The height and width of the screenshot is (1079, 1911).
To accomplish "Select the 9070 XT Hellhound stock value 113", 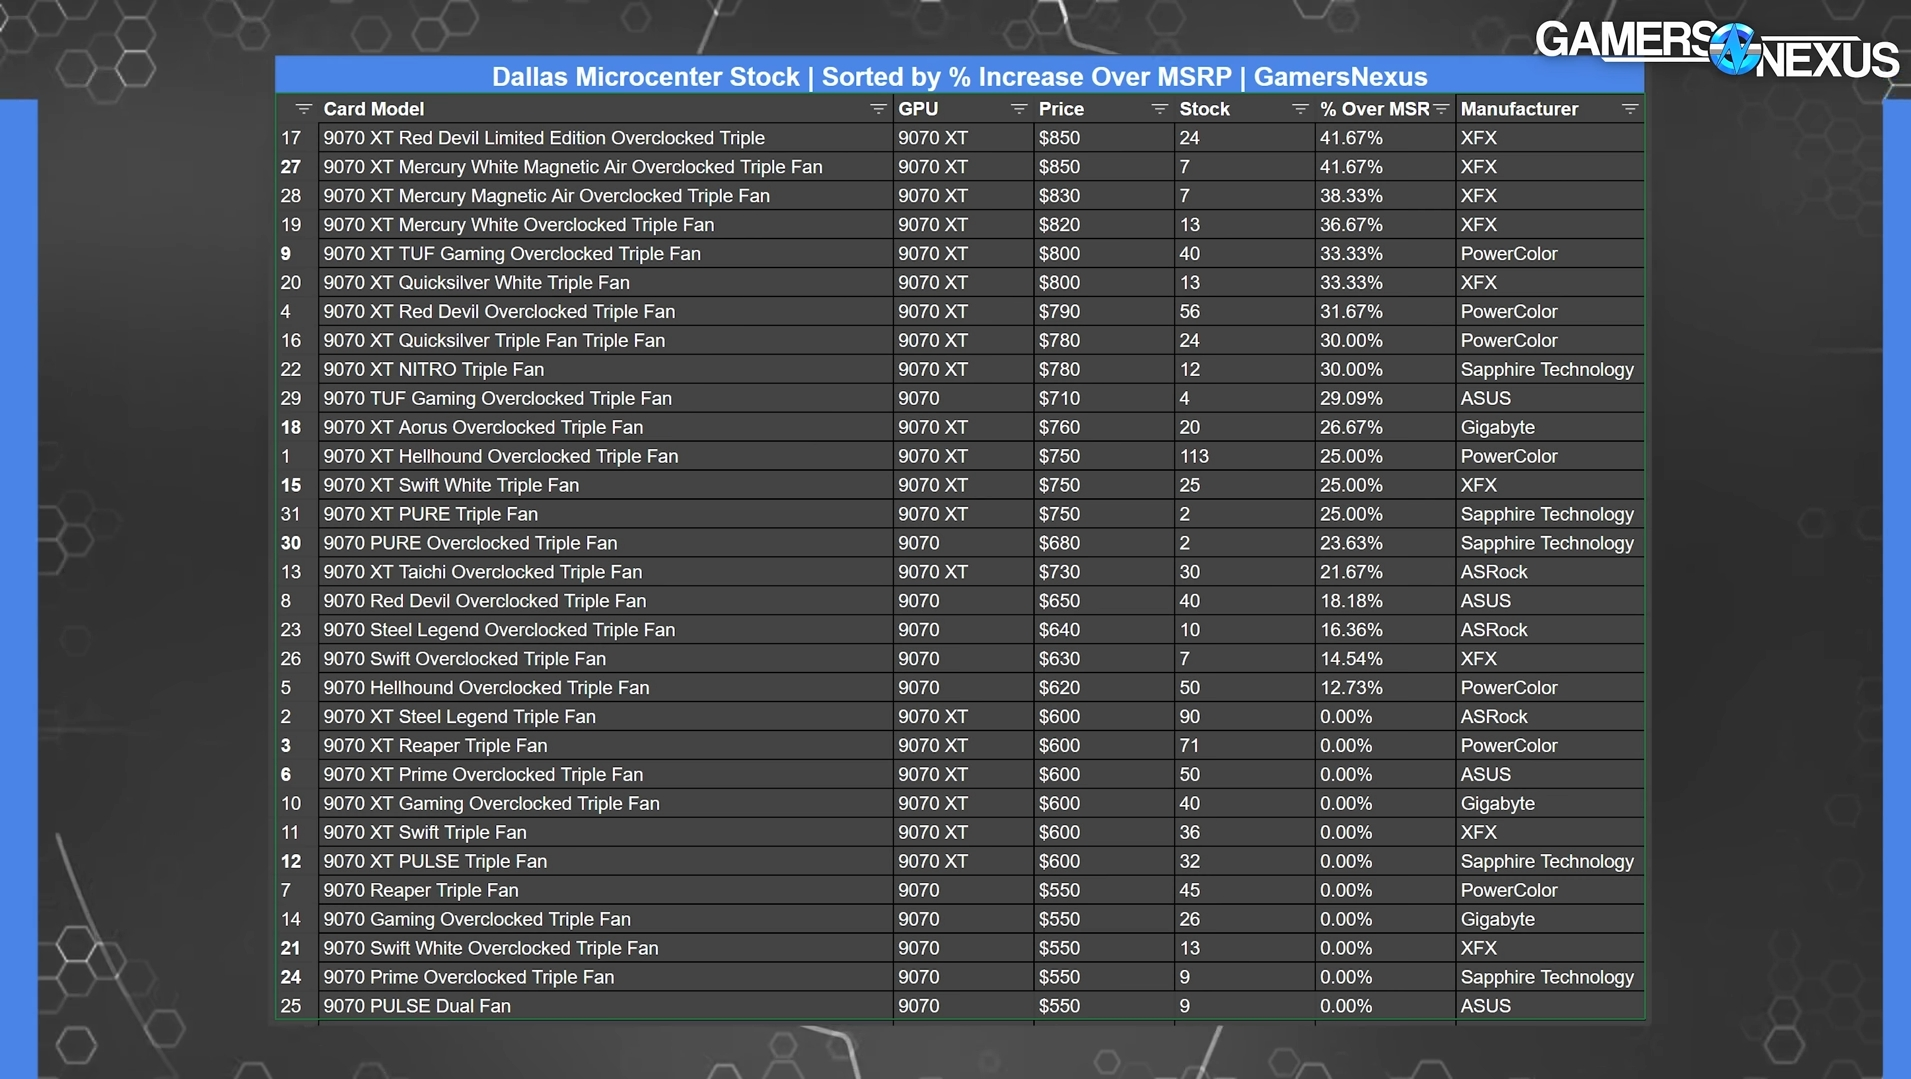I will tap(1244, 456).
